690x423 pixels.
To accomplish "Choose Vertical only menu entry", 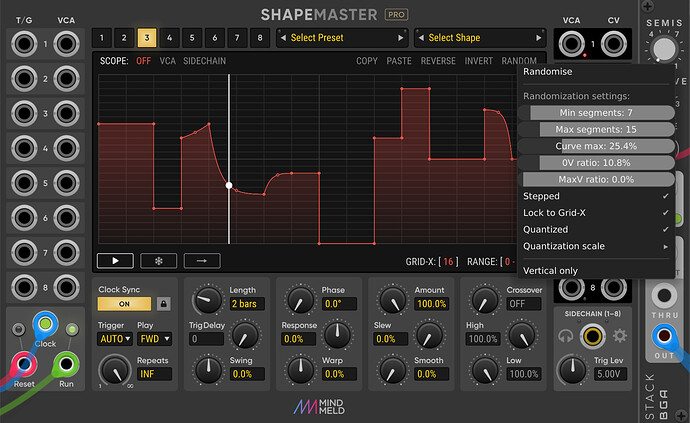I will pyautogui.click(x=596, y=271).
